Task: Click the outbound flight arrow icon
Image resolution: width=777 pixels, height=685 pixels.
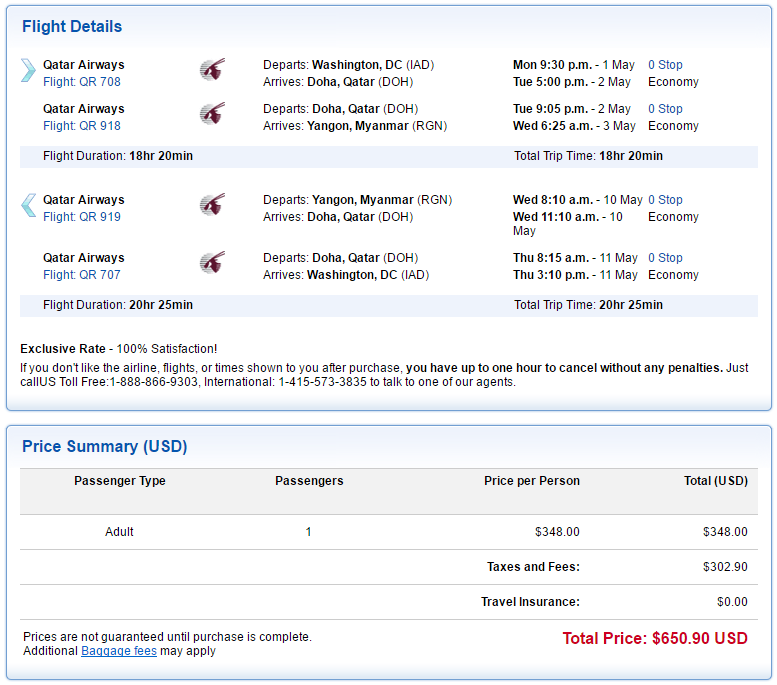Action: coord(28,70)
